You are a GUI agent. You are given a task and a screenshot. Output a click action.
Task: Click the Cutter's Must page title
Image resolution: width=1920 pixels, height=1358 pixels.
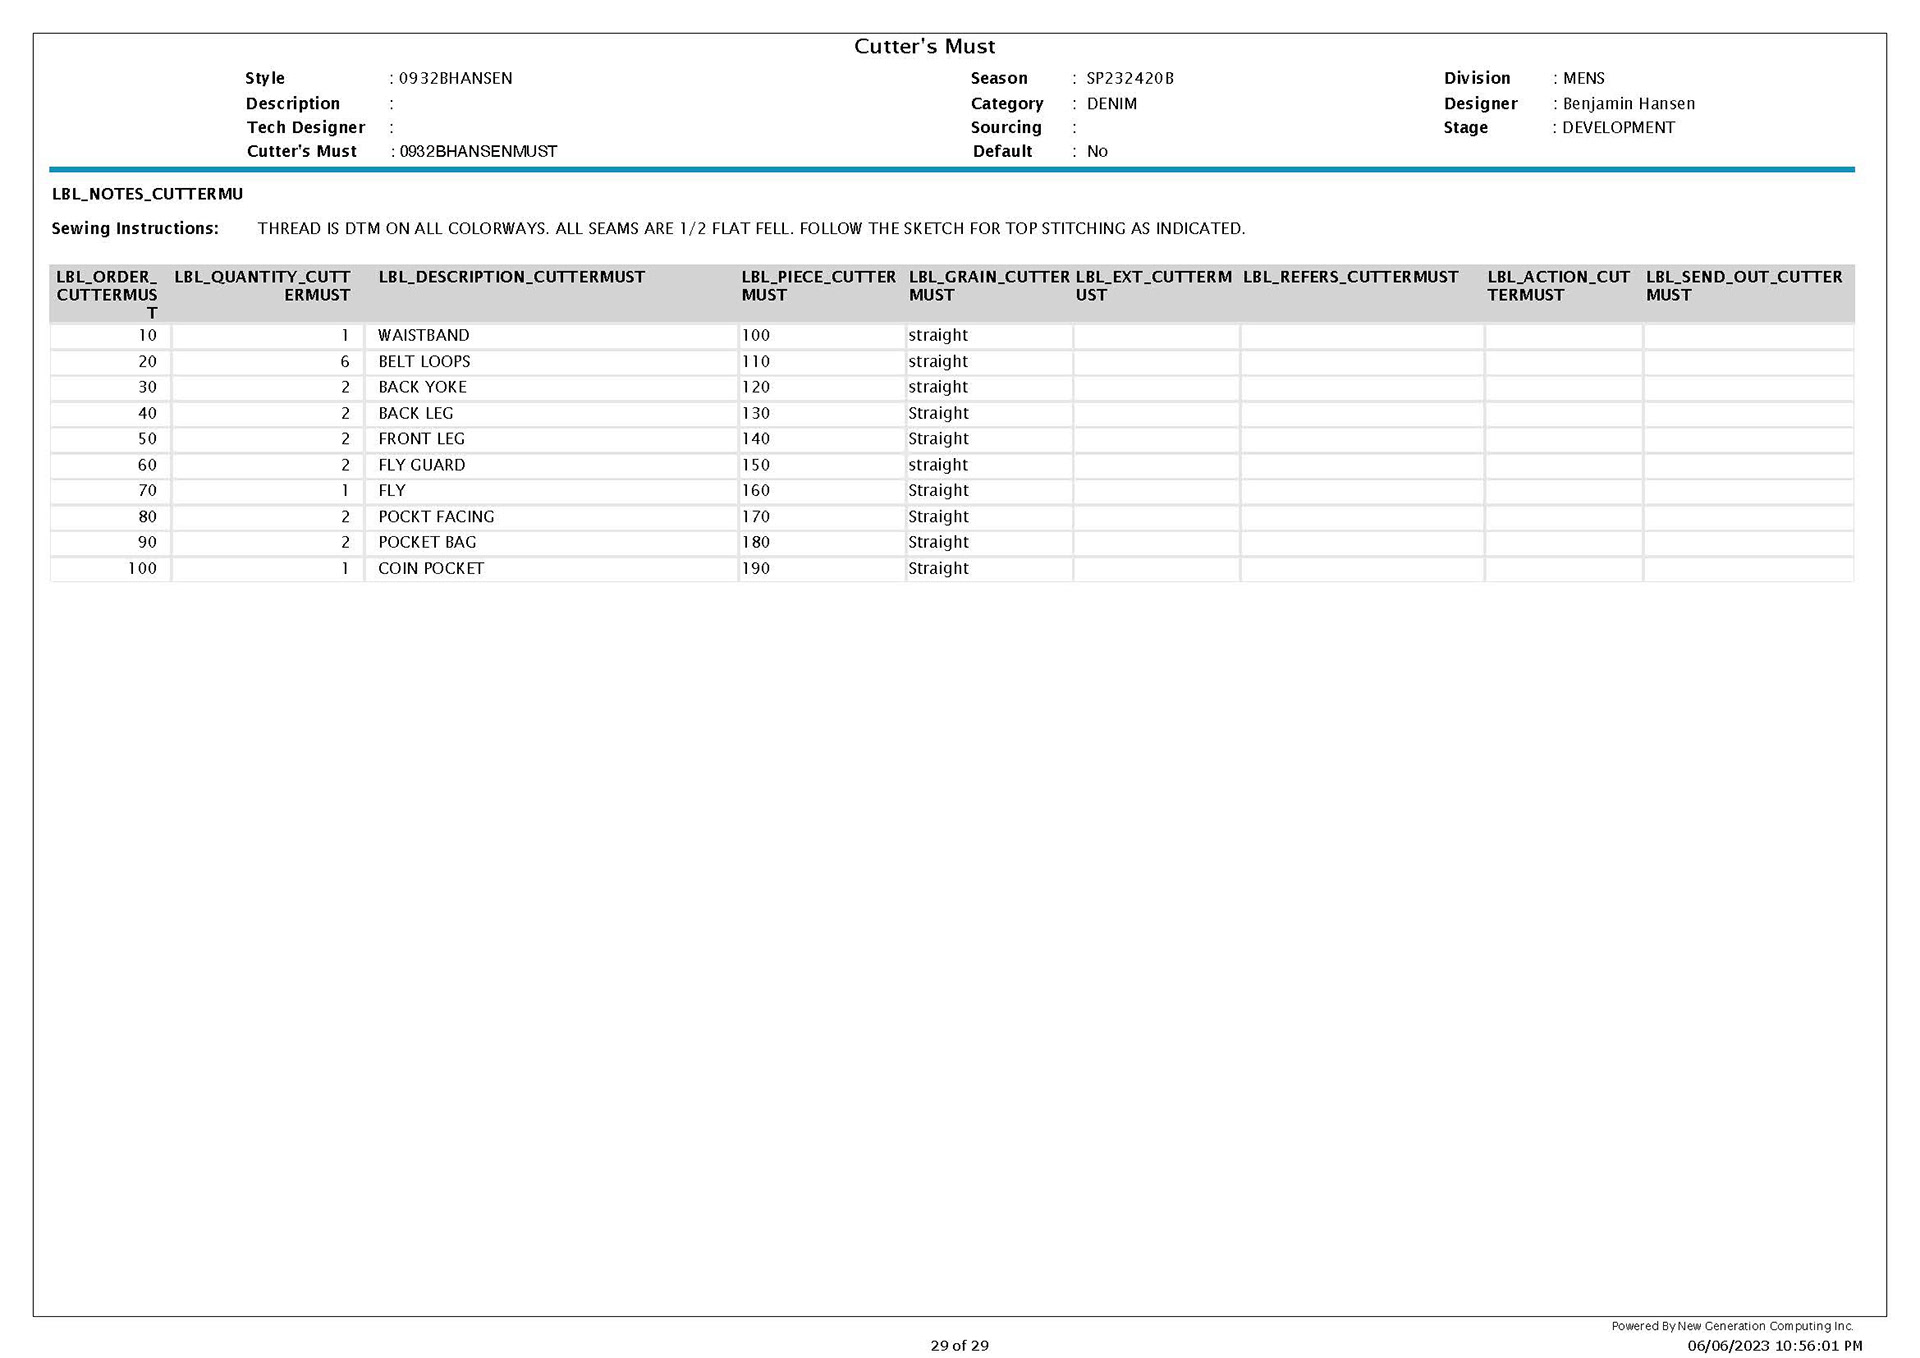click(x=924, y=46)
